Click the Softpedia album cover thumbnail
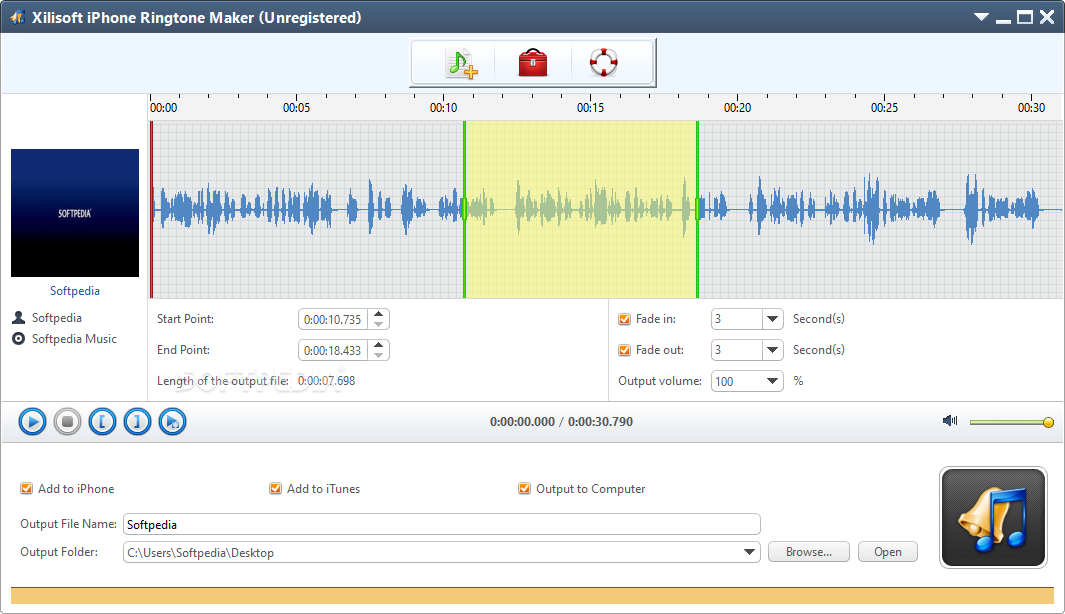The width and height of the screenshot is (1065, 614). (75, 213)
